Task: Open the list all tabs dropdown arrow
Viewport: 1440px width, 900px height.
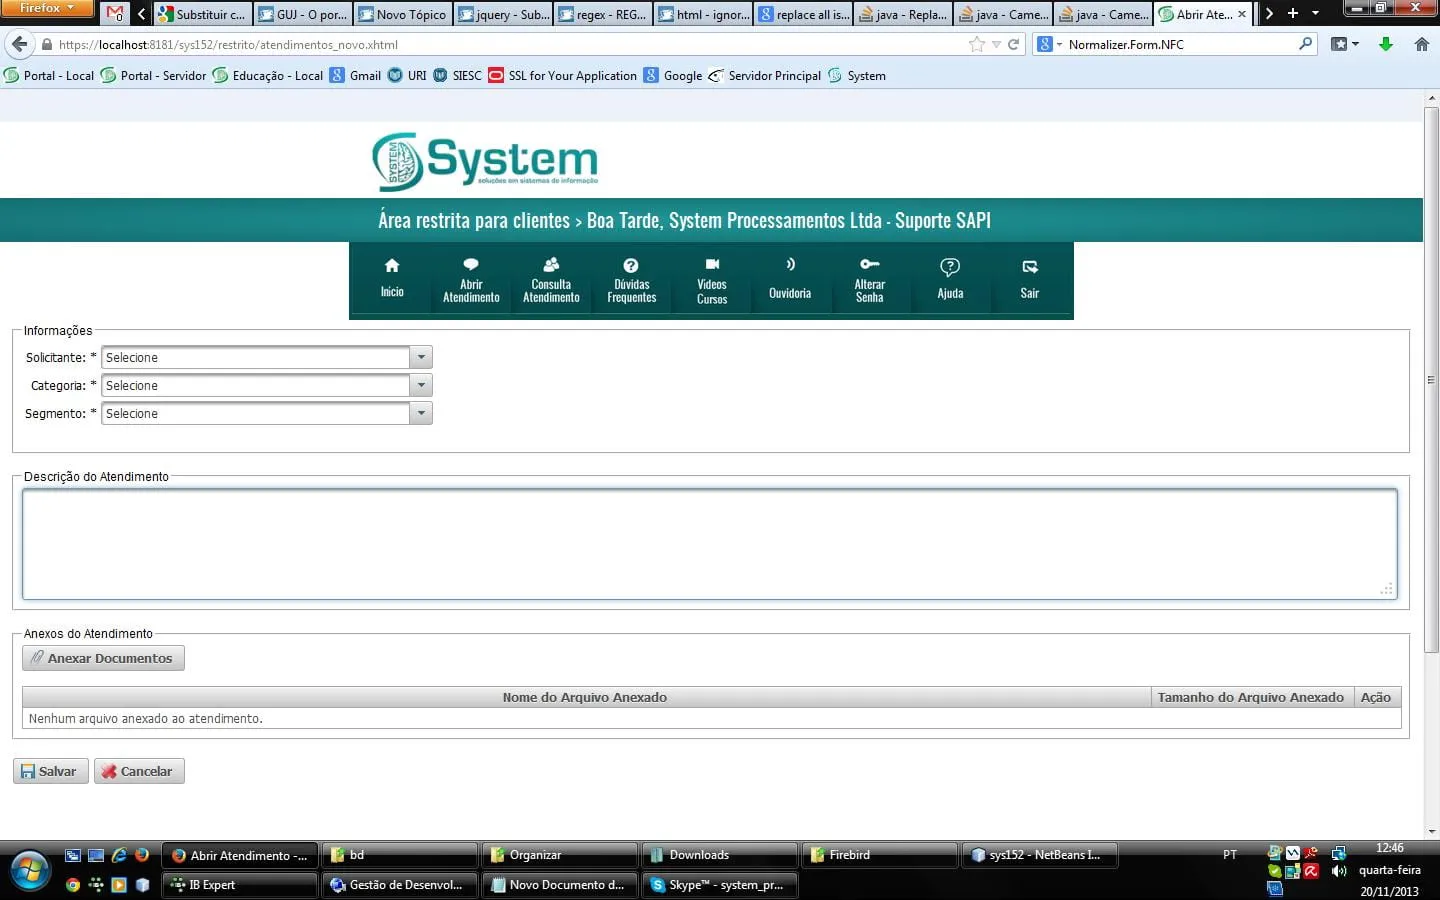Action: click(x=1315, y=14)
